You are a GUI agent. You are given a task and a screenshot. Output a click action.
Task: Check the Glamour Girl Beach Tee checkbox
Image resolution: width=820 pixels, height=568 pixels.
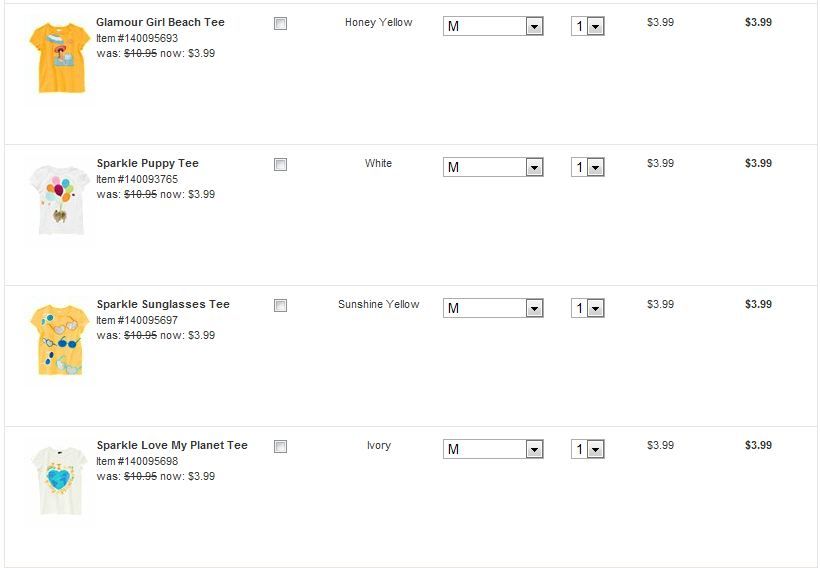(280, 23)
